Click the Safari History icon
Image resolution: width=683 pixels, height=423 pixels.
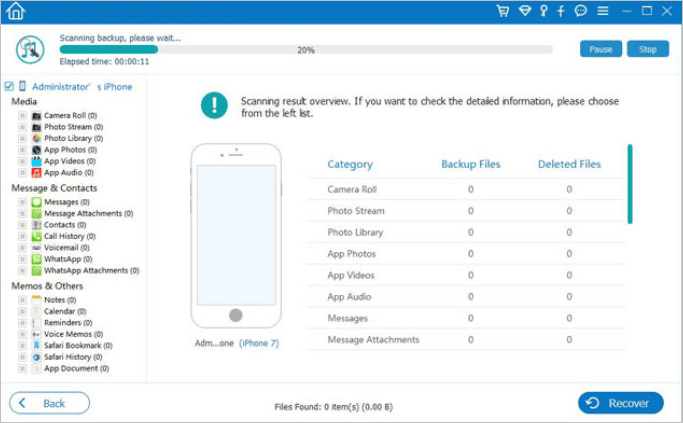[36, 357]
